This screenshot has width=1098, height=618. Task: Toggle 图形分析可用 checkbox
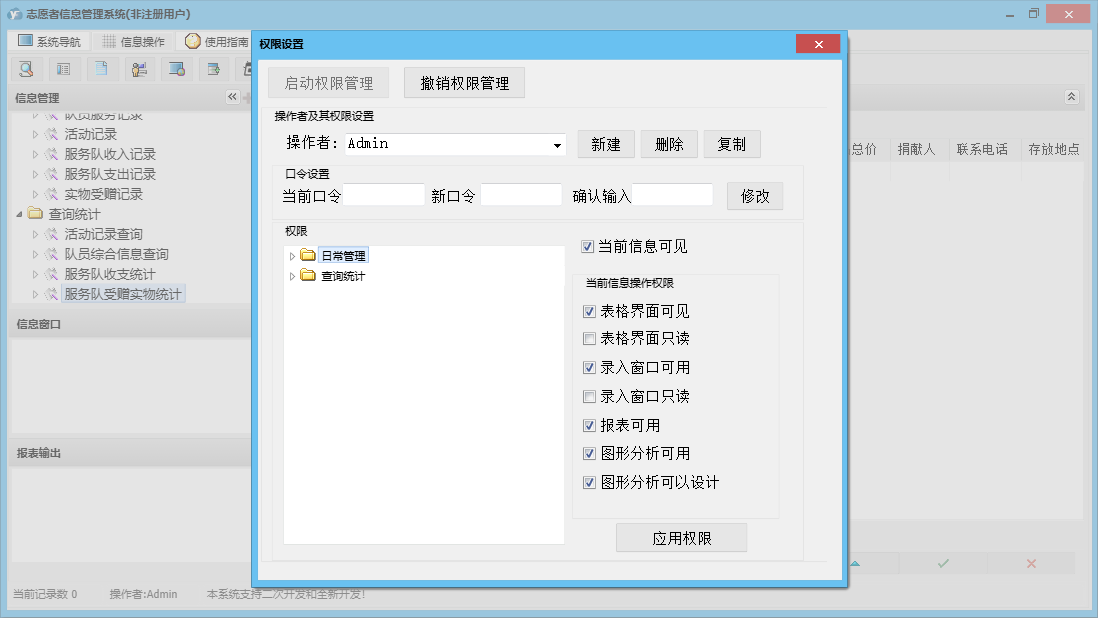pyautogui.click(x=590, y=454)
